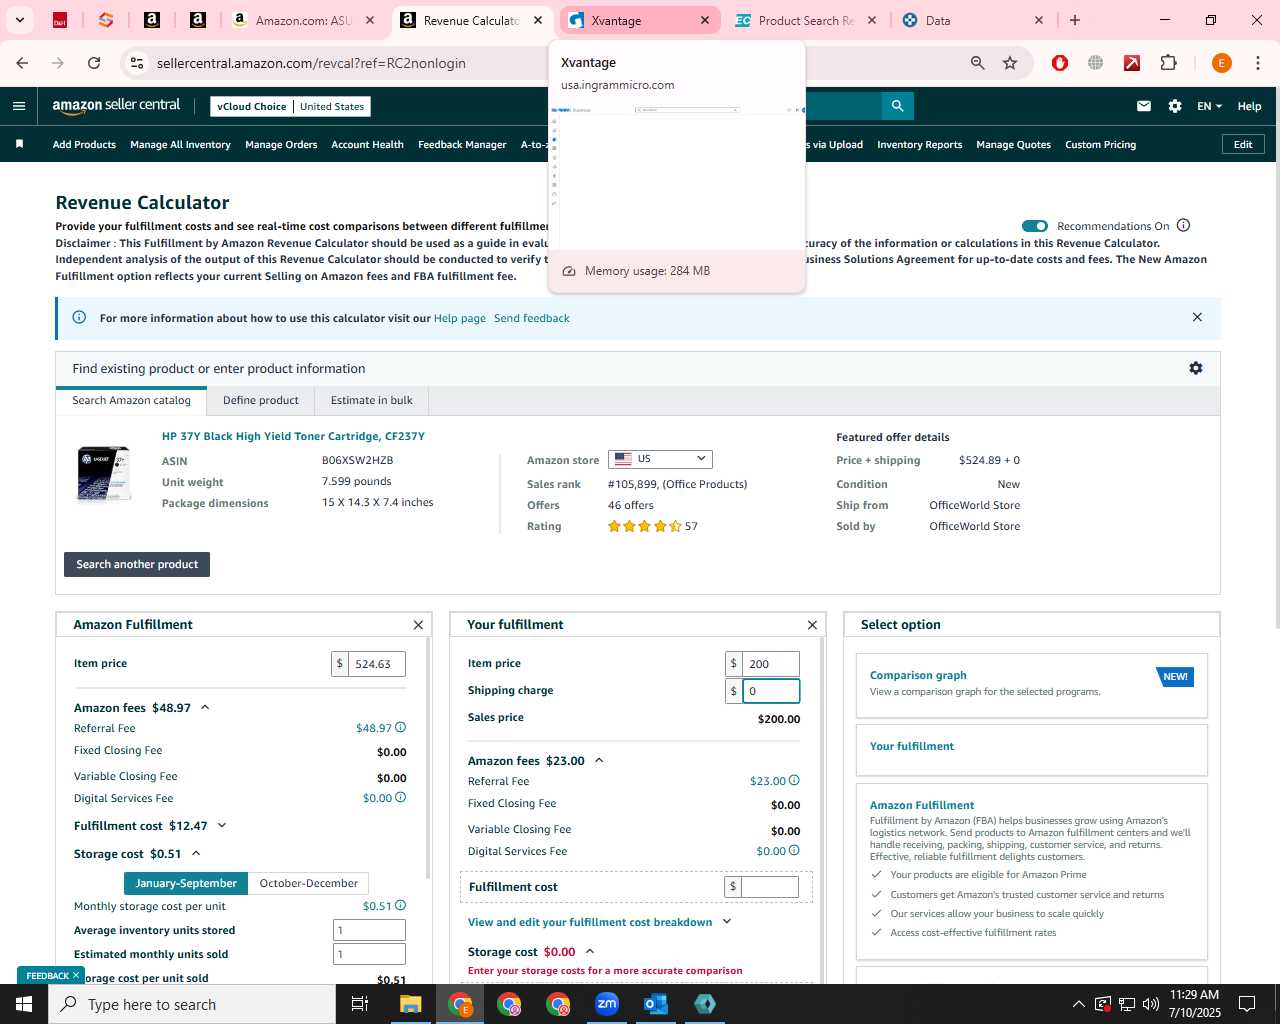Open the Amazon store US dropdown
Screen dimensions: 1280x1024
pyautogui.click(x=660, y=459)
